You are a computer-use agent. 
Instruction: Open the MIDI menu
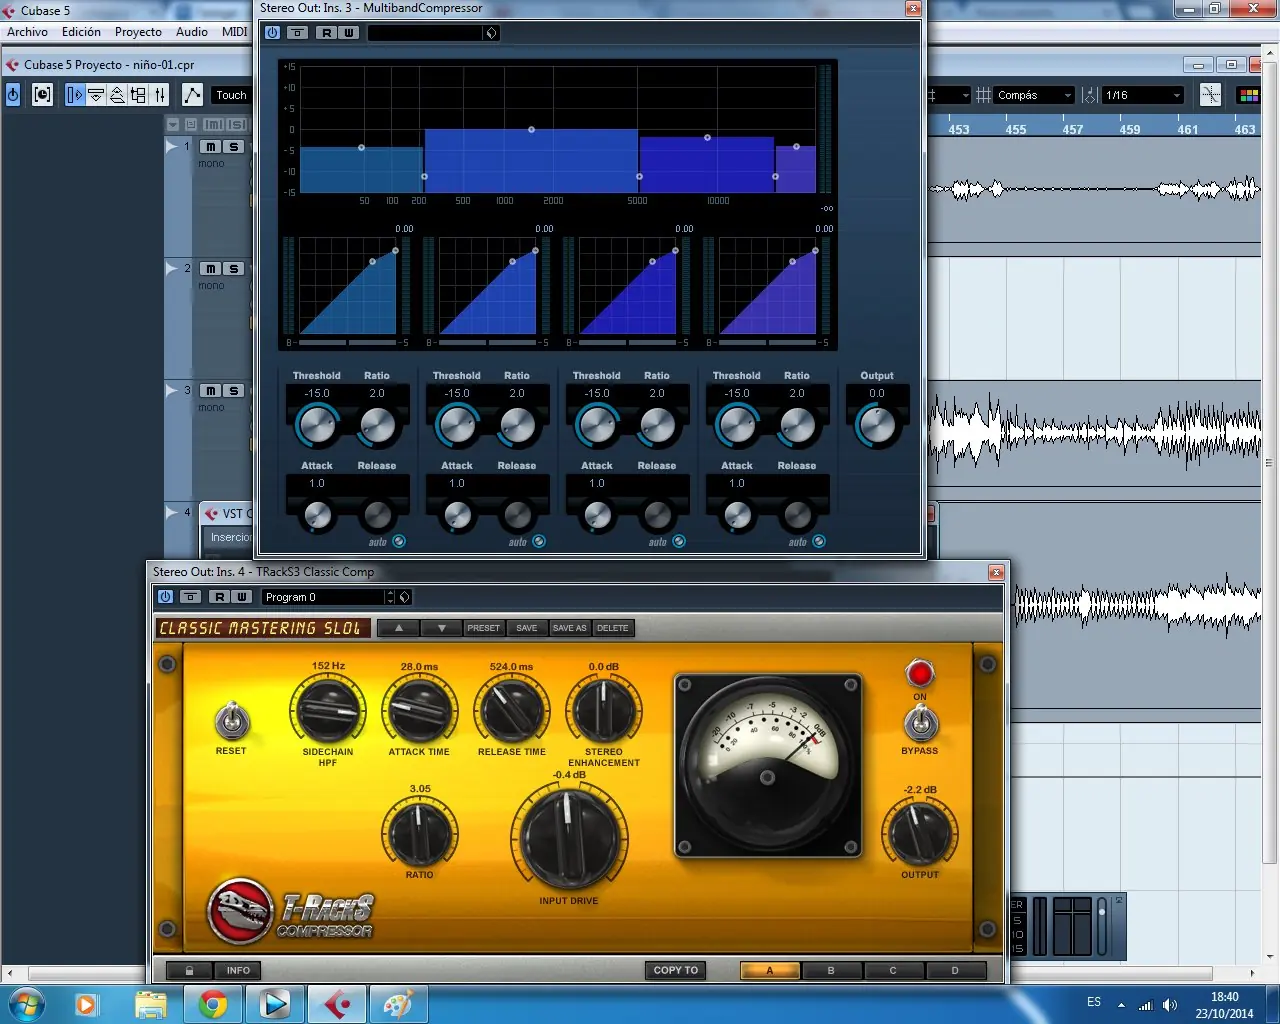click(234, 32)
